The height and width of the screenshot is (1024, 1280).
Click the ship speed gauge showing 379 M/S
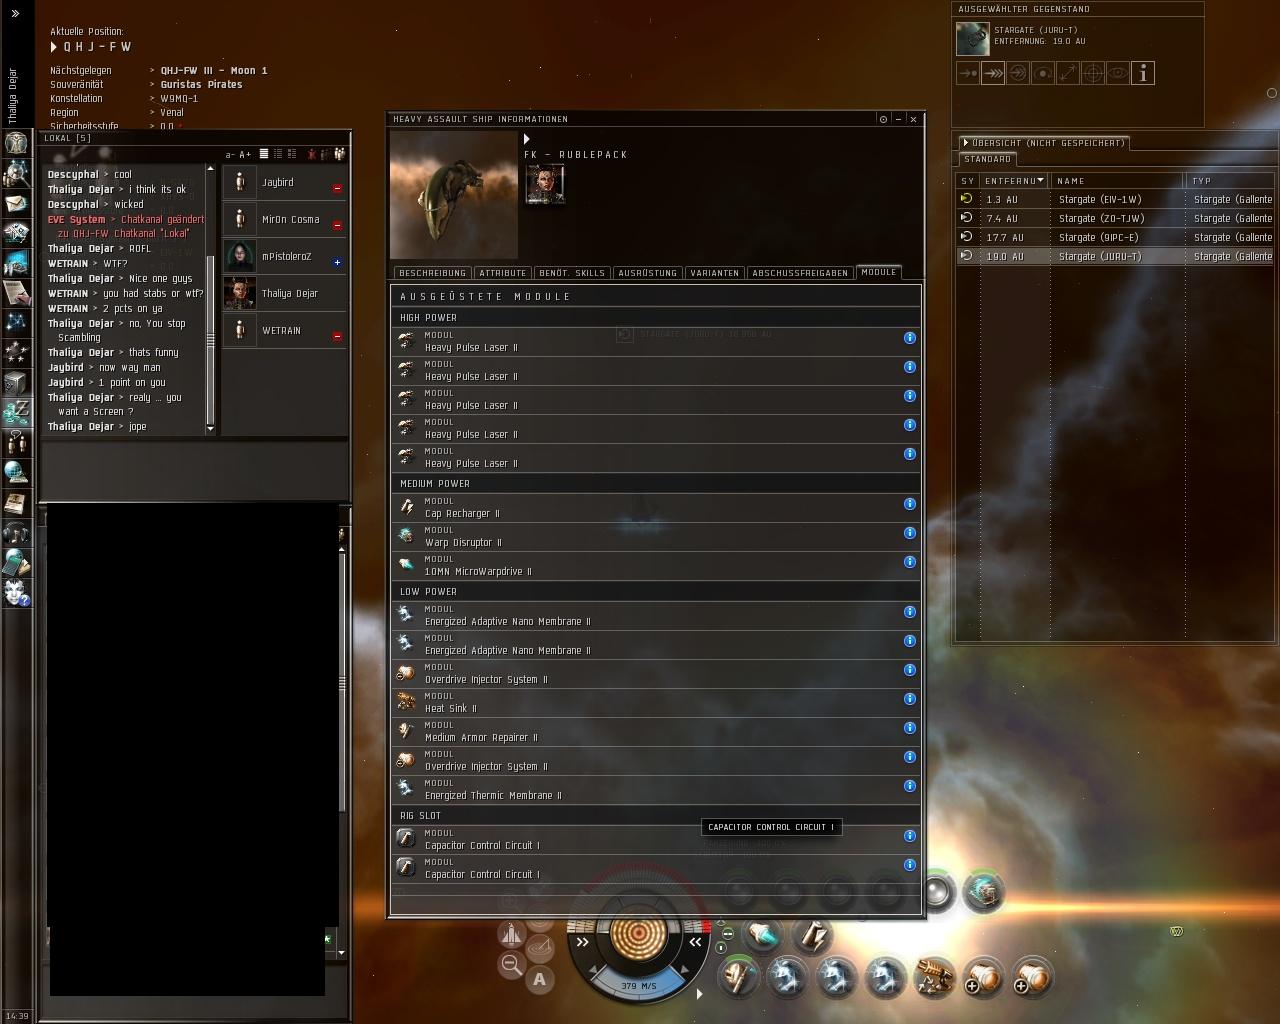point(638,985)
